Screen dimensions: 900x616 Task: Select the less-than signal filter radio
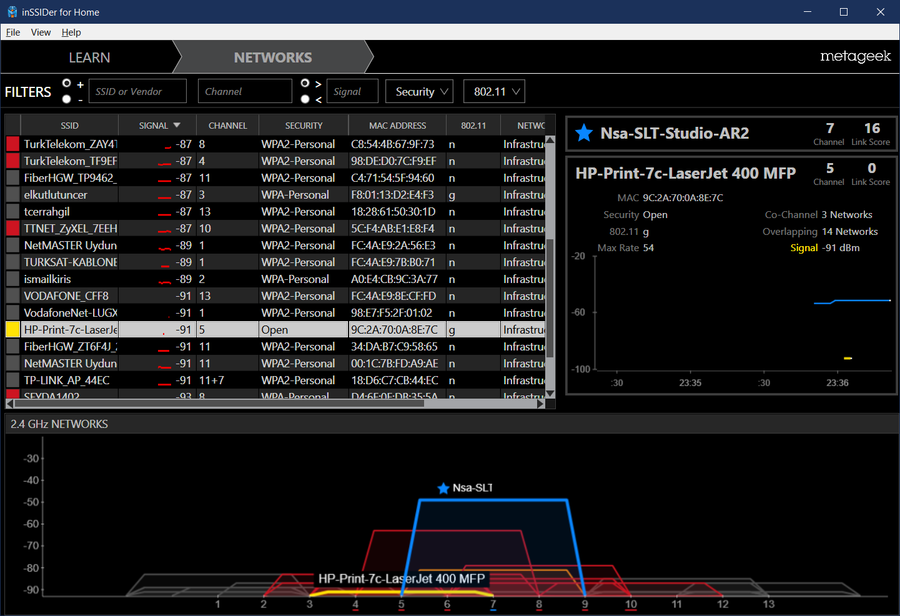(x=305, y=99)
